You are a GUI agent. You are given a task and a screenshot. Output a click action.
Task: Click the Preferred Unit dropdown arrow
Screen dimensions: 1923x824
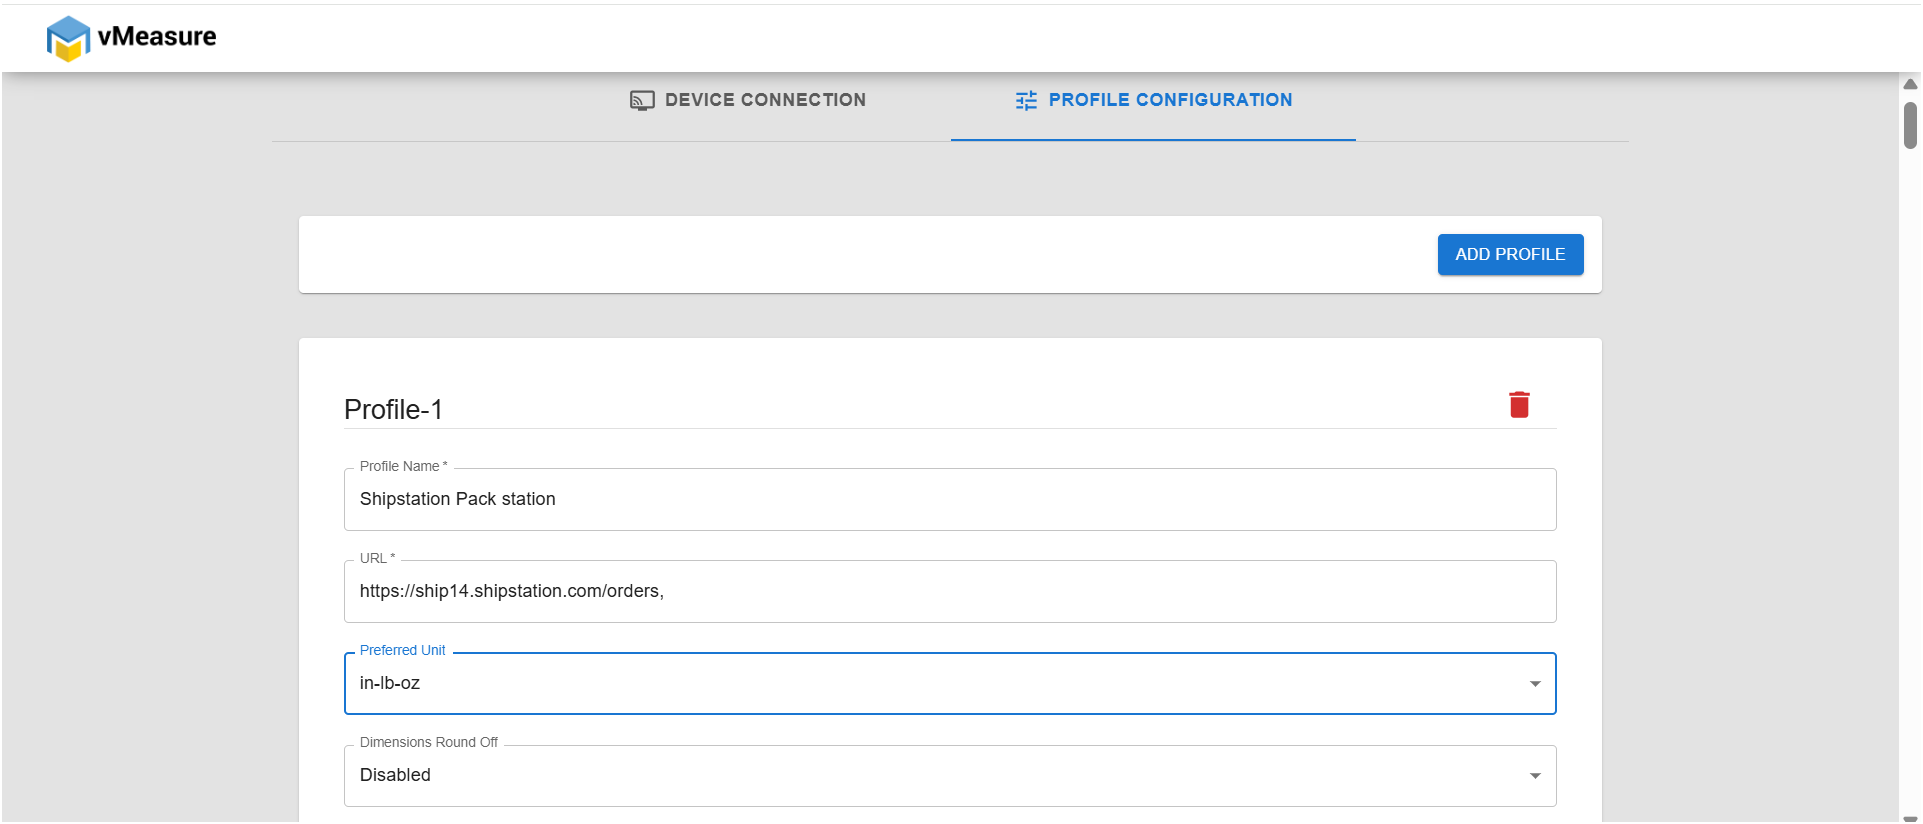1535,684
